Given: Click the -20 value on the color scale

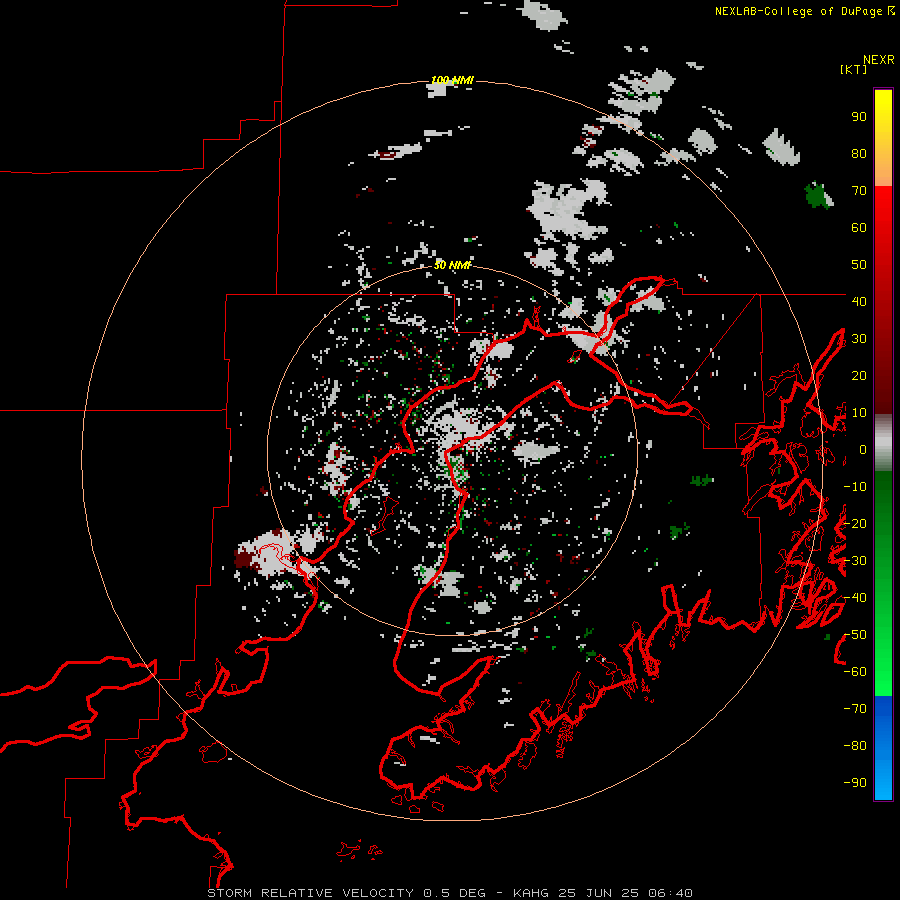Looking at the screenshot, I should point(855,523).
